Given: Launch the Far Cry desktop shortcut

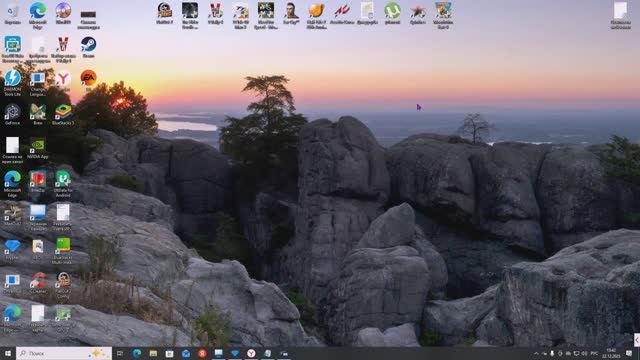Looking at the screenshot, I should [291, 13].
